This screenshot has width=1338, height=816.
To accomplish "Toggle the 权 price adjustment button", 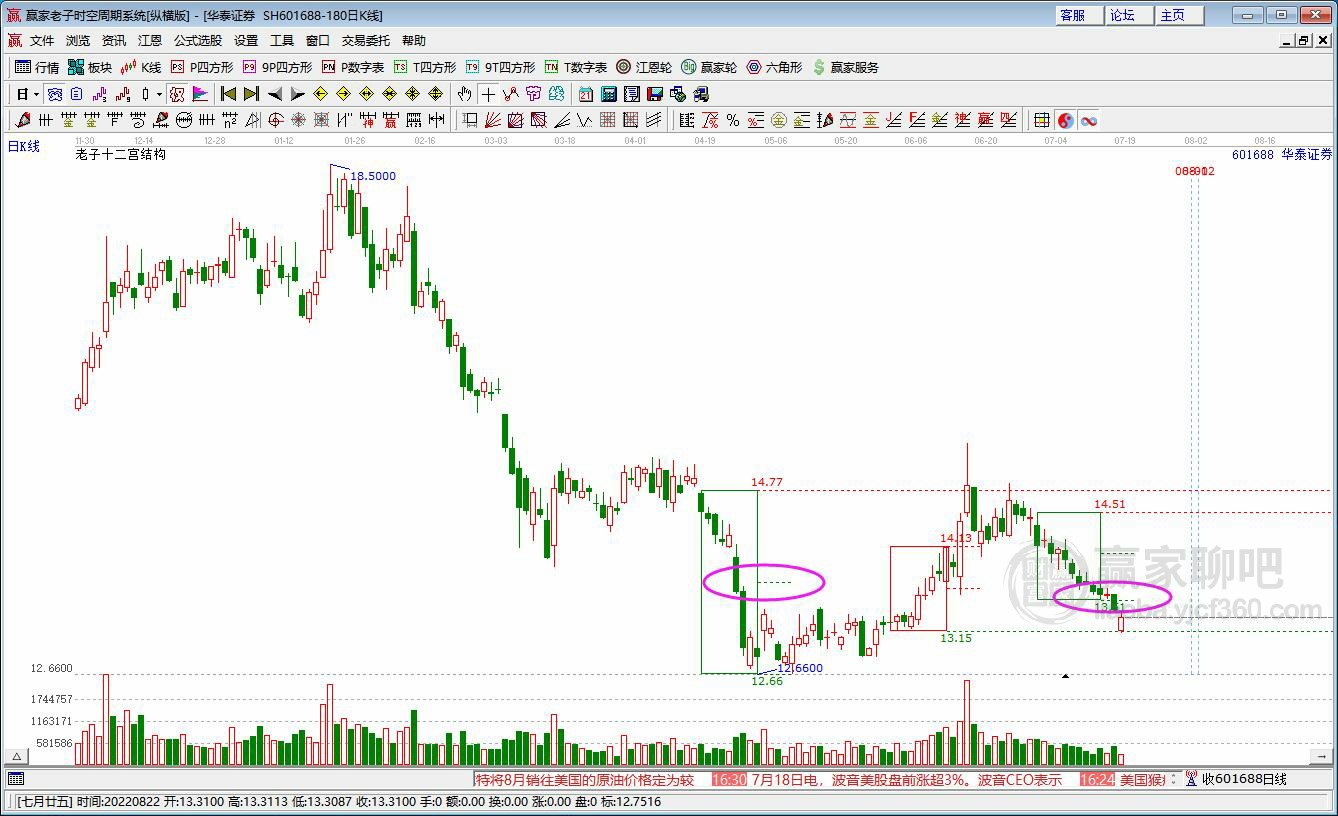I will pos(177,94).
